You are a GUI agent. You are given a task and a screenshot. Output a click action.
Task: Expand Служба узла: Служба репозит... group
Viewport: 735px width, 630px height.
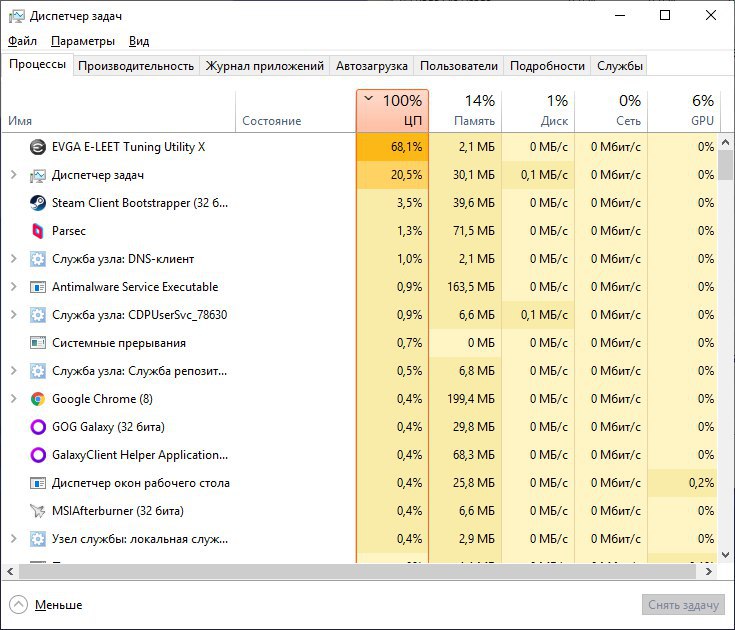pos(14,371)
